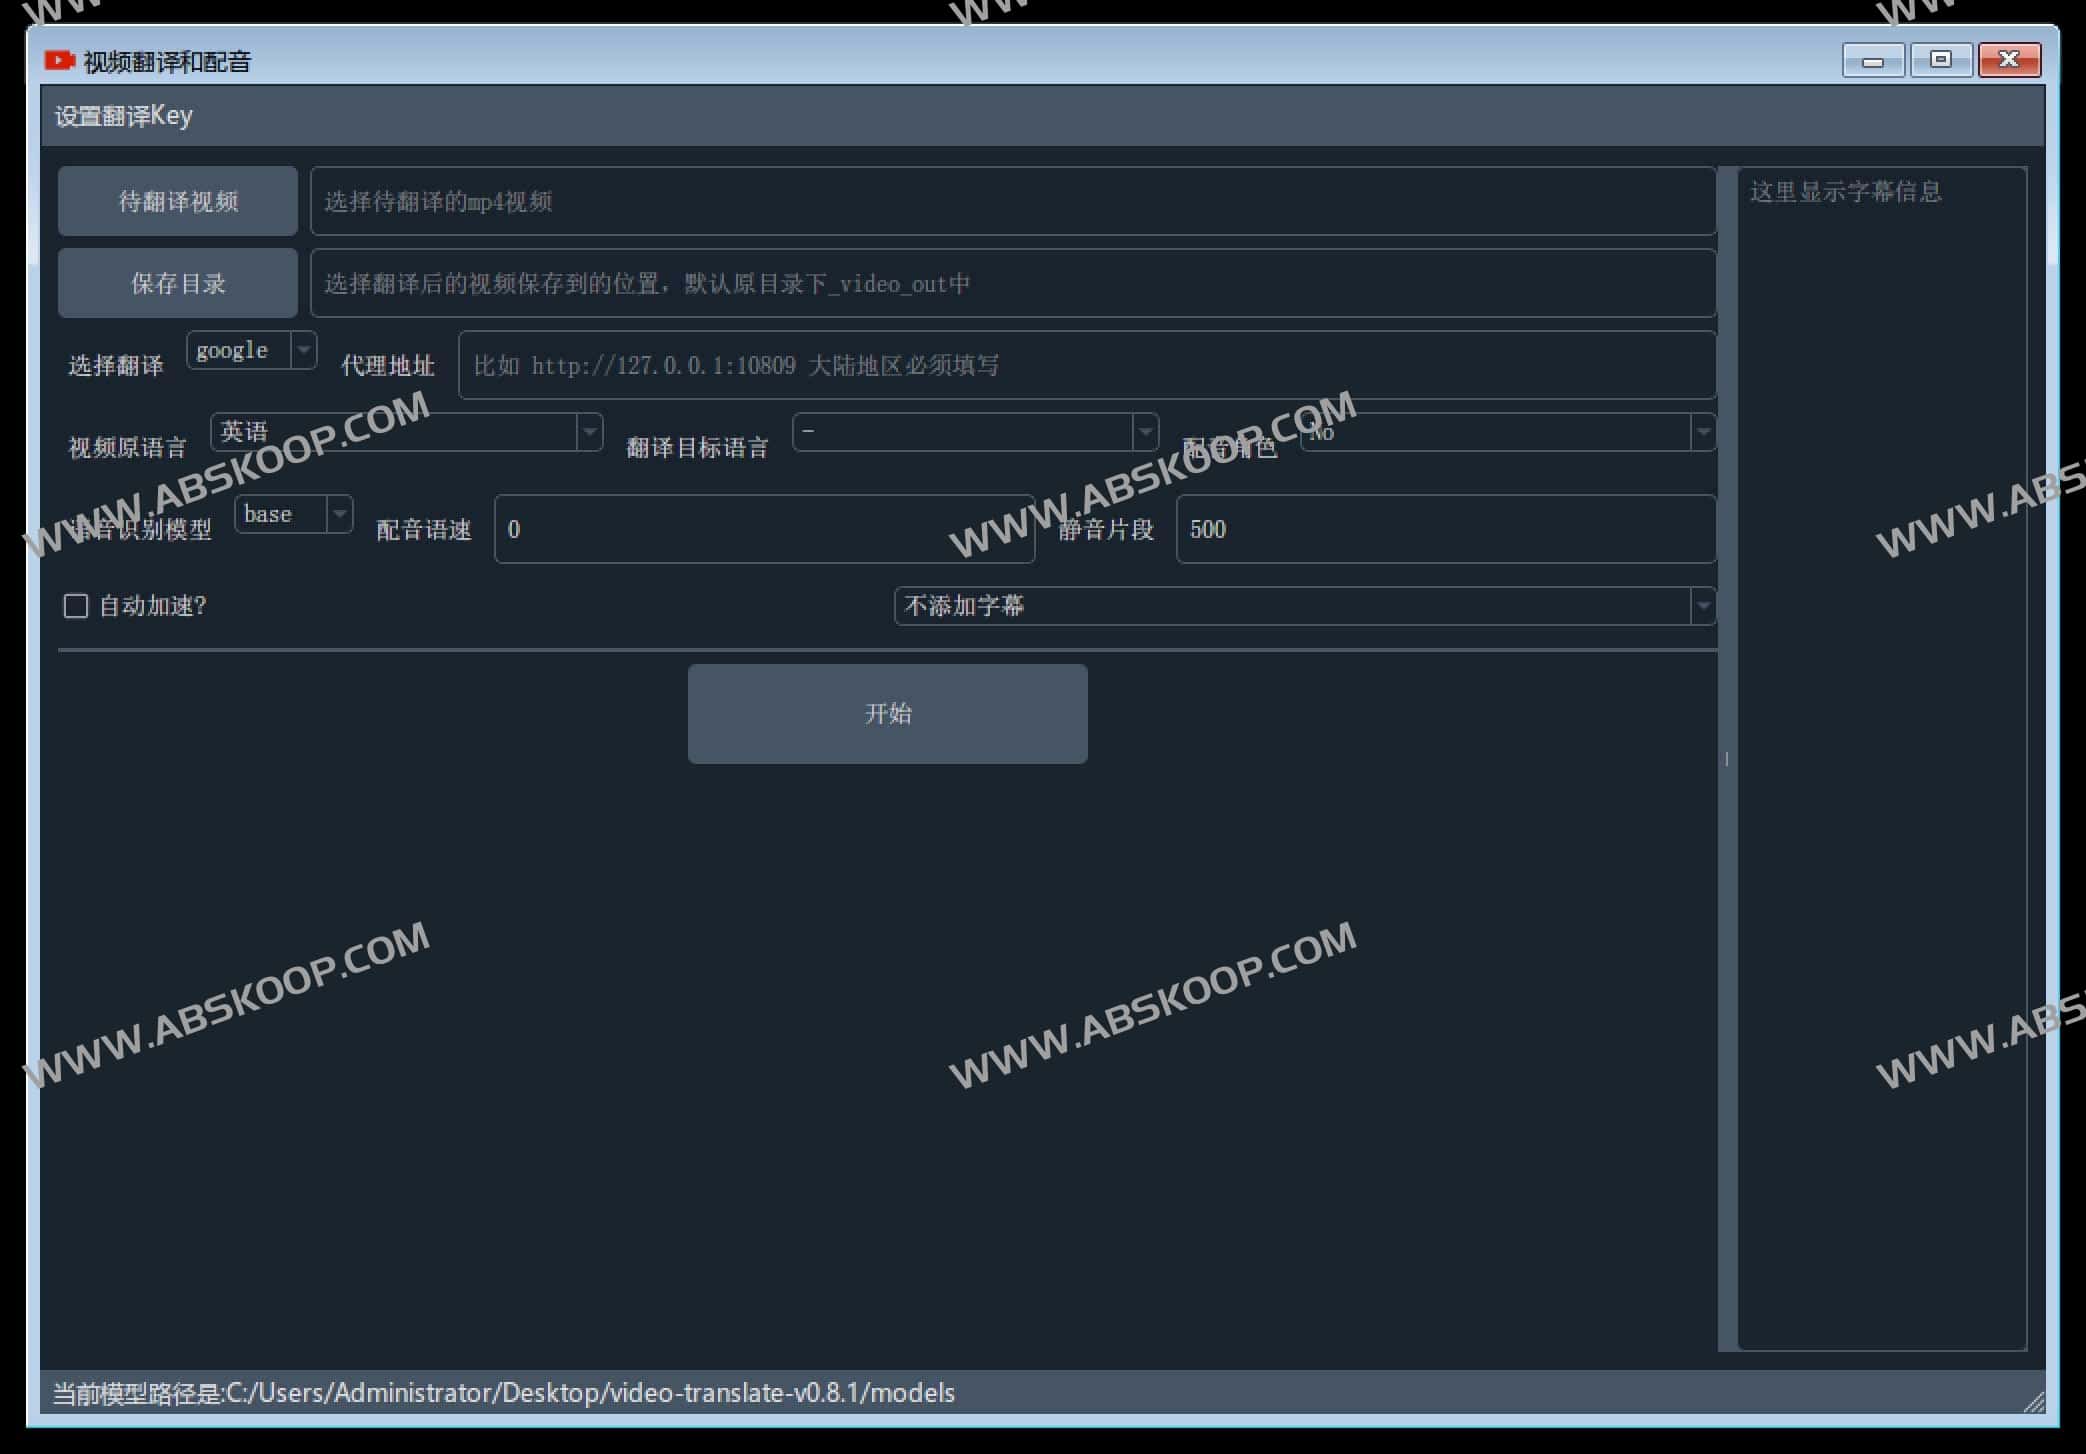Enable the 自动加速 checkbox
The height and width of the screenshot is (1454, 2086).
tap(76, 606)
